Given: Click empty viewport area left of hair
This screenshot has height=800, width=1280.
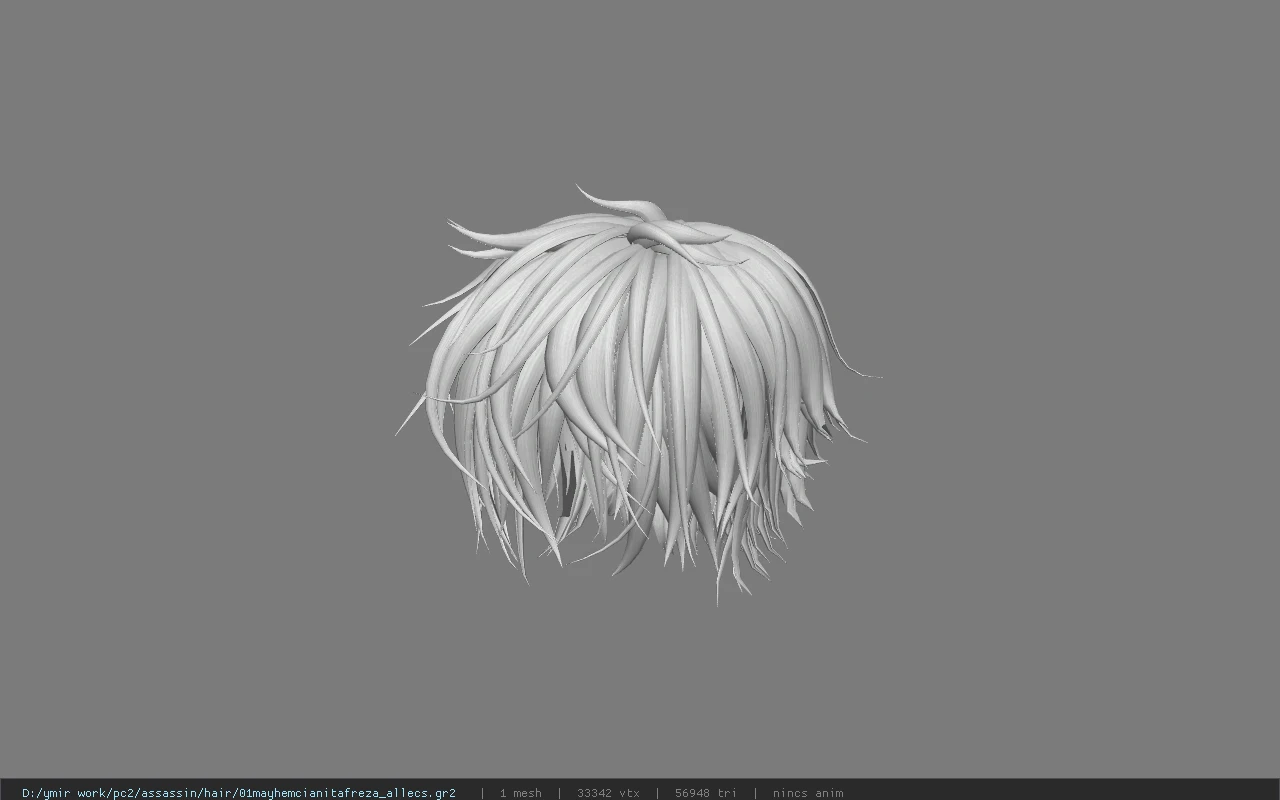Looking at the screenshot, I should point(200,400).
